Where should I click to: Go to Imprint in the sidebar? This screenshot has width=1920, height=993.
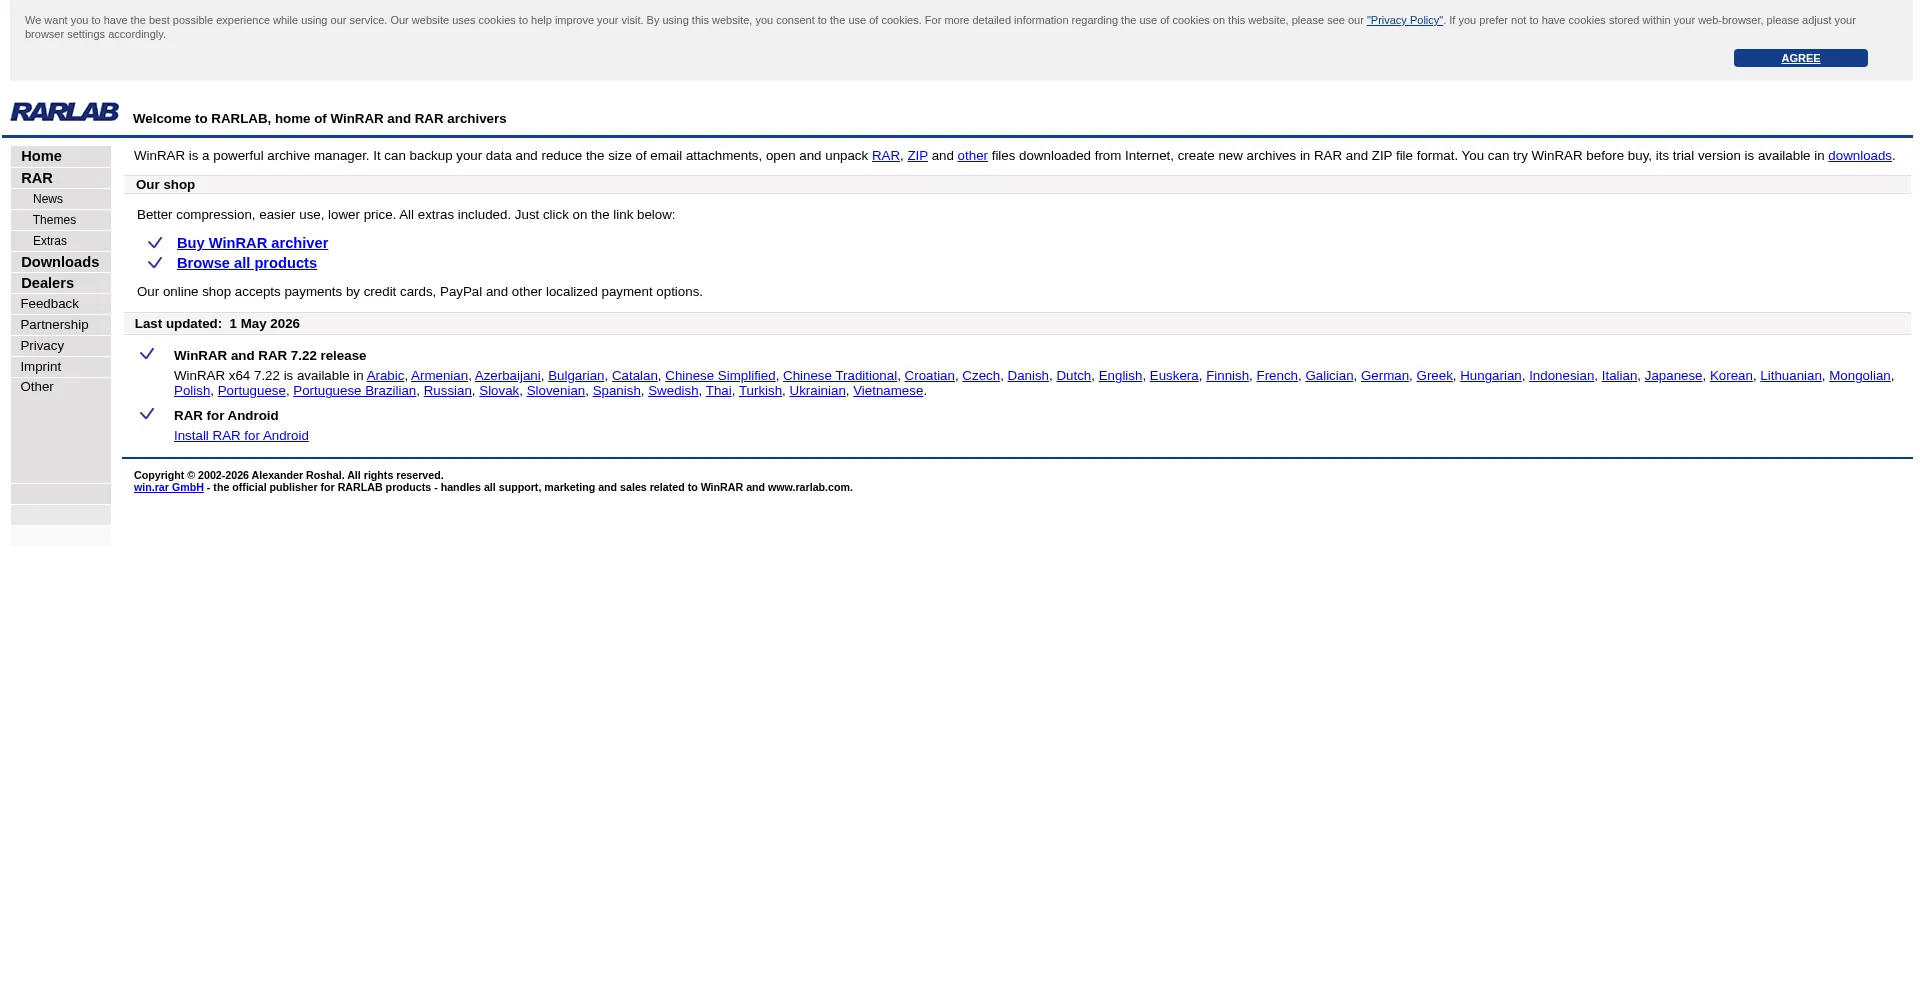[x=40, y=367]
